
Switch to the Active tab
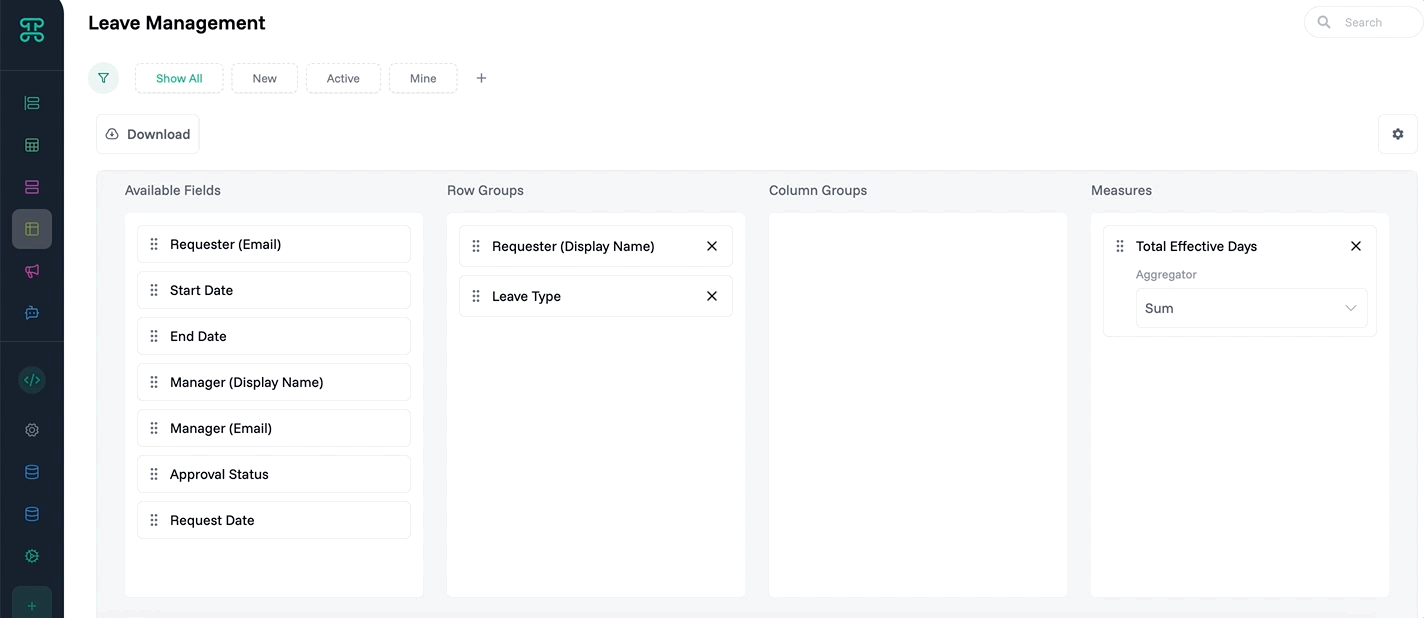click(x=343, y=78)
